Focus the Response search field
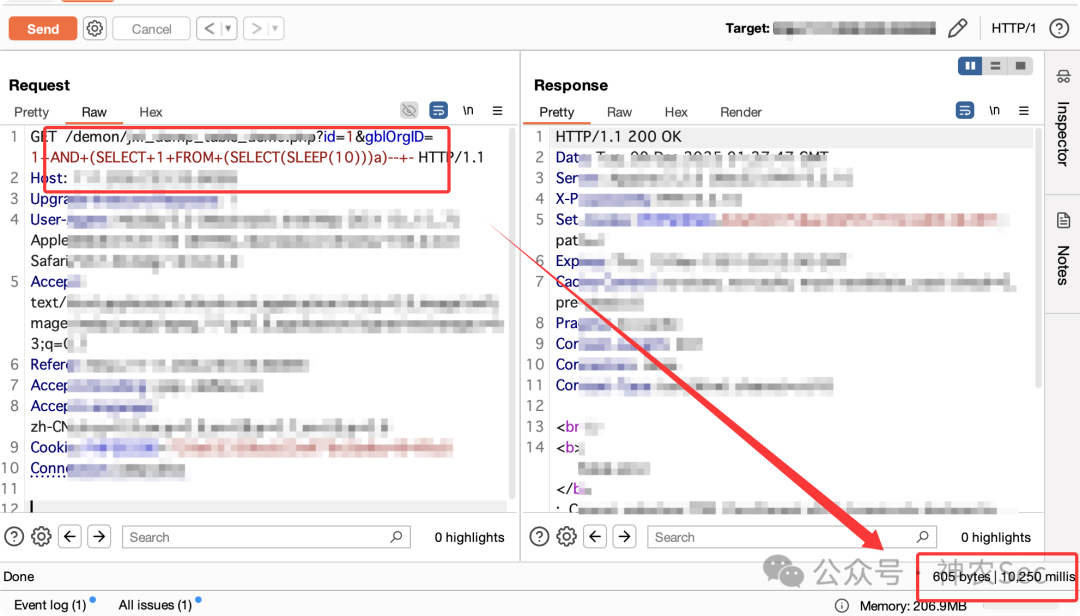The image size is (1080, 616). (791, 537)
